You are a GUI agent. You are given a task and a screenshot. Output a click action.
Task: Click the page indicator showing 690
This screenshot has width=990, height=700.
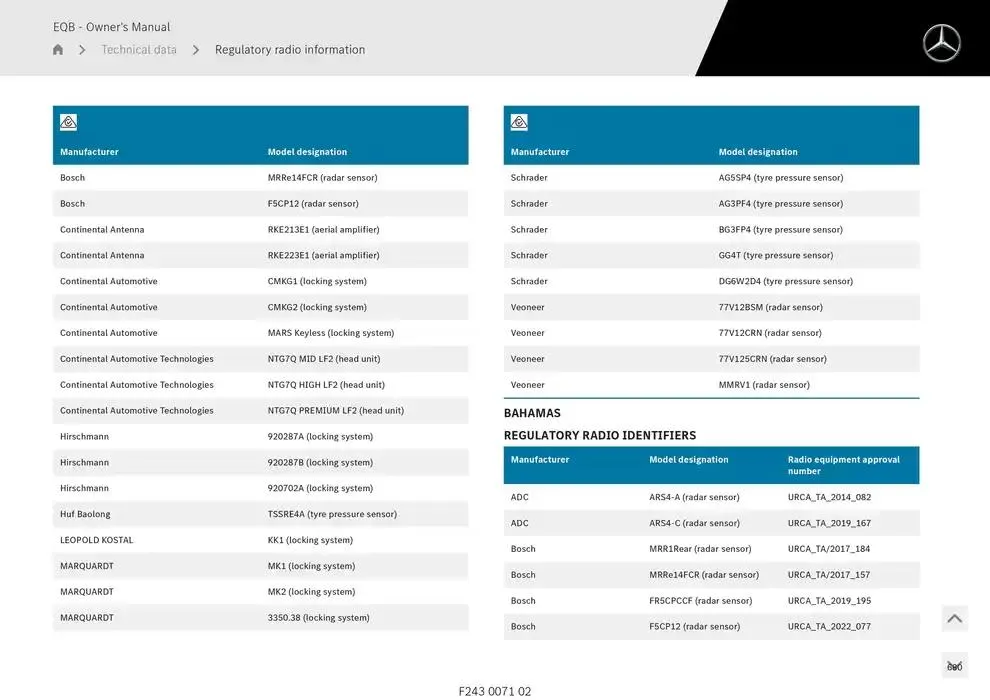coord(954,664)
